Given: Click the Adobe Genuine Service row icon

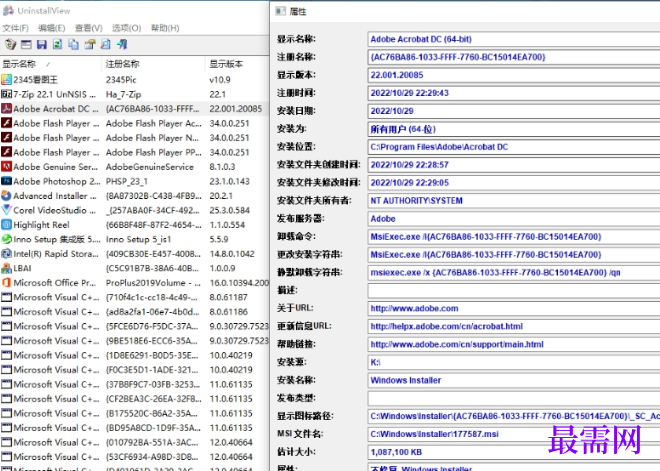Looking at the screenshot, I should pos(6,167).
